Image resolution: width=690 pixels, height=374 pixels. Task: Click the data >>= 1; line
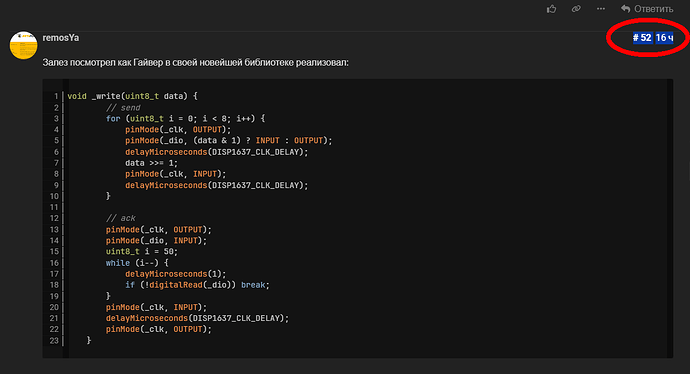coord(151,163)
